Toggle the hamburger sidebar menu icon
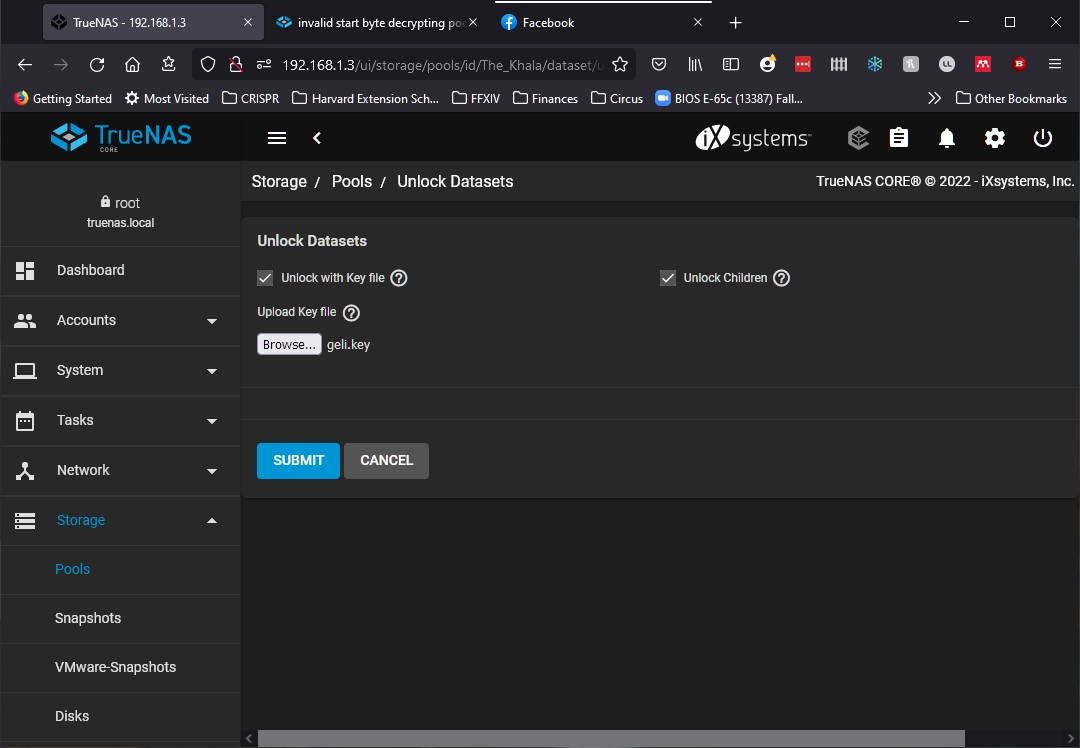 pyautogui.click(x=277, y=138)
